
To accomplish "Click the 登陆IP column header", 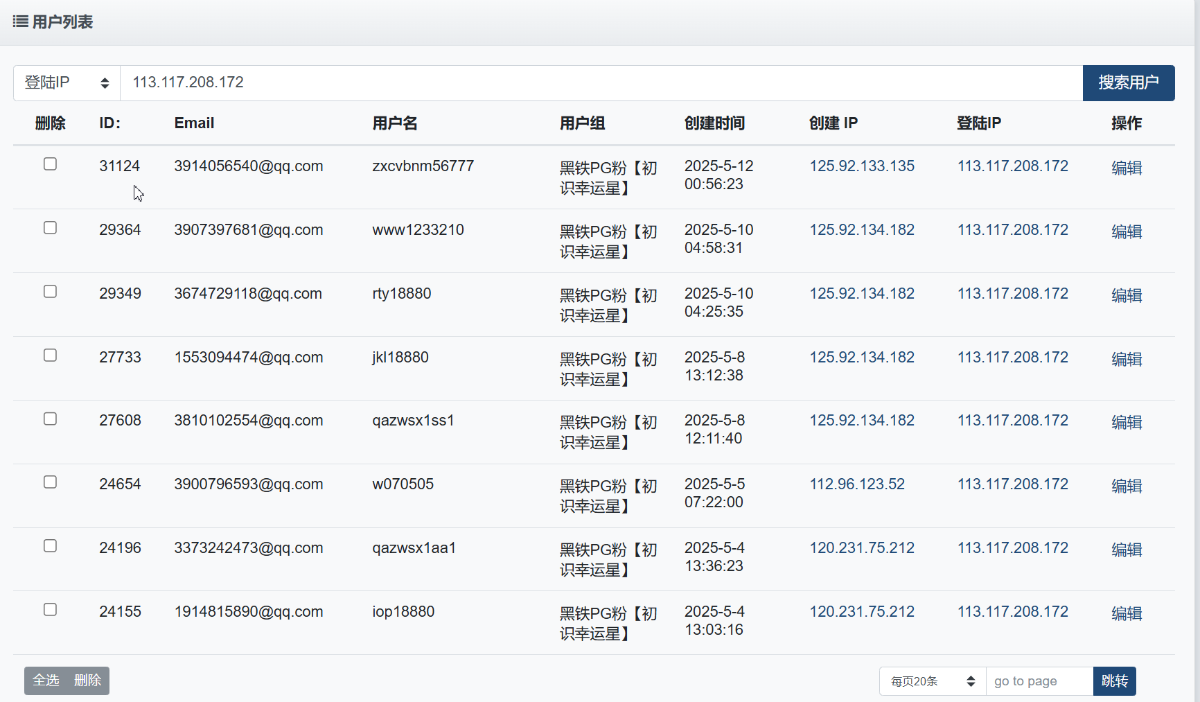I will point(979,124).
